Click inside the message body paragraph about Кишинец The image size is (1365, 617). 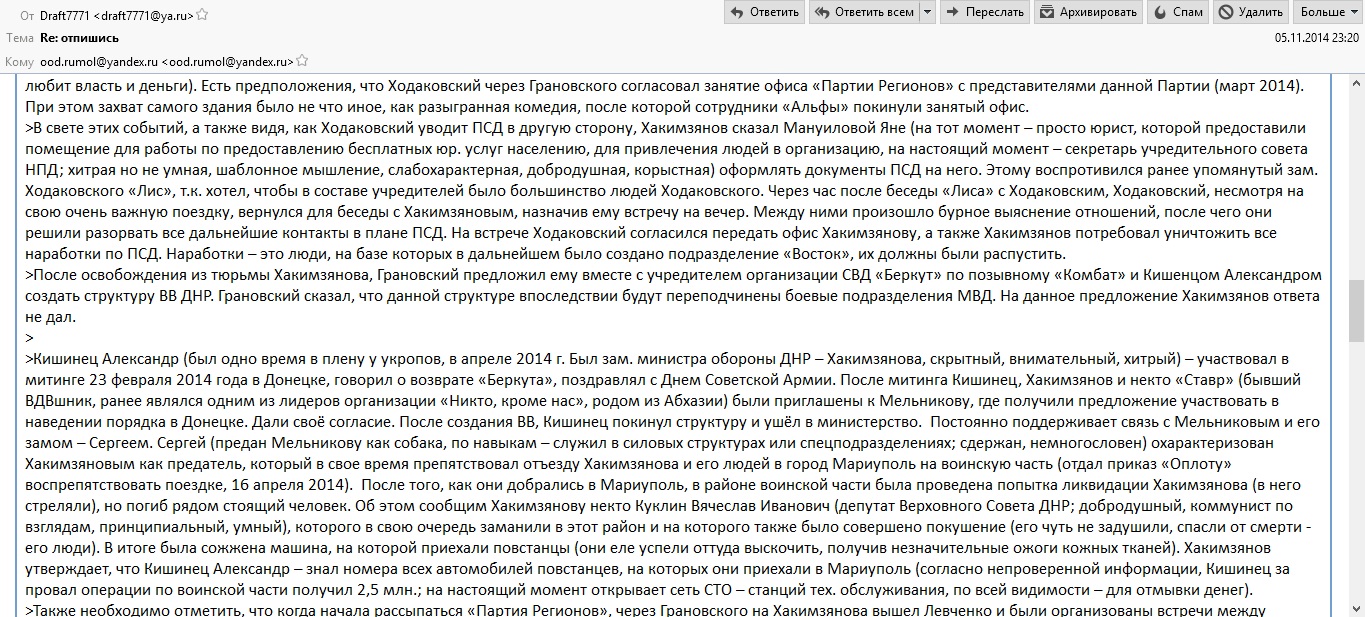pos(675,473)
